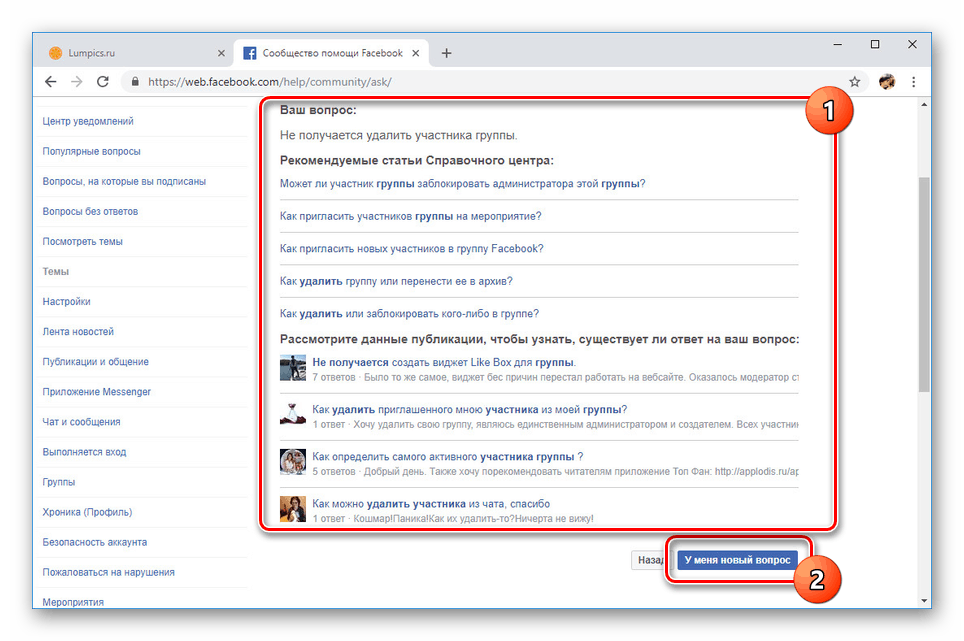The width and height of the screenshot is (964, 641).
Task: Open a new tab with plus
Action: [446, 53]
